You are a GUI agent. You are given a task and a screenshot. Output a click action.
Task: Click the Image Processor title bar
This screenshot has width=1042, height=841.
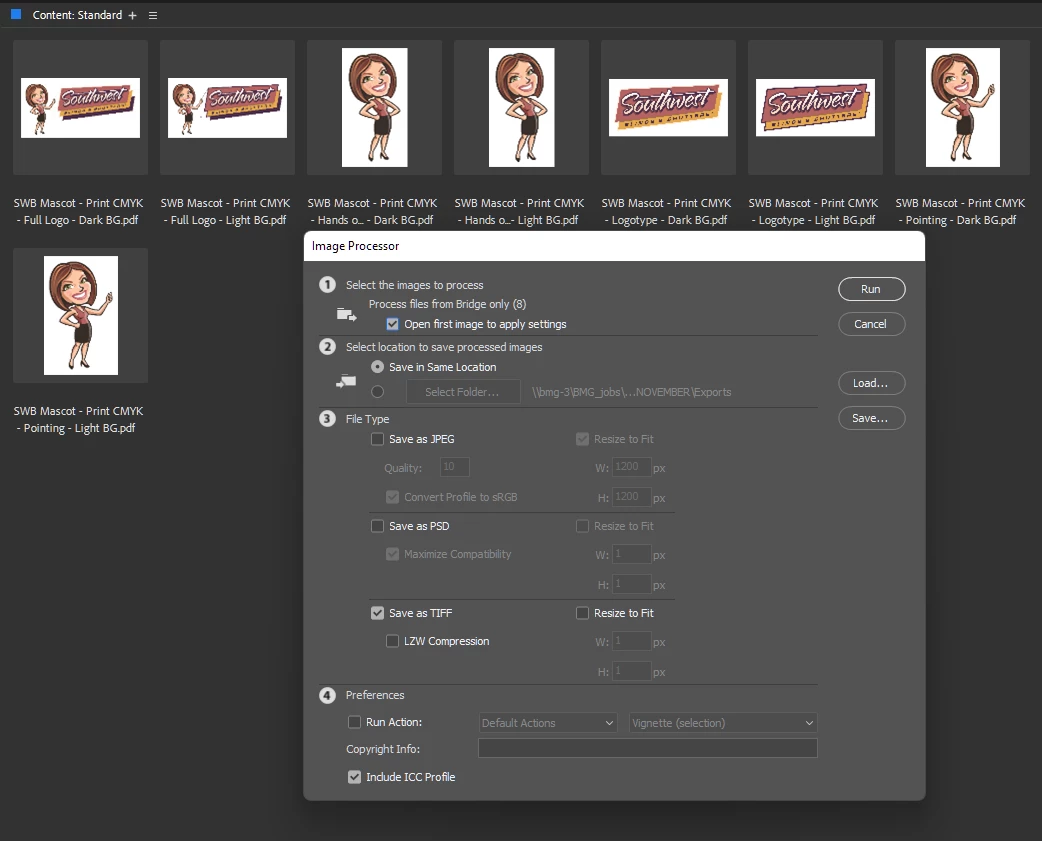(x=614, y=246)
